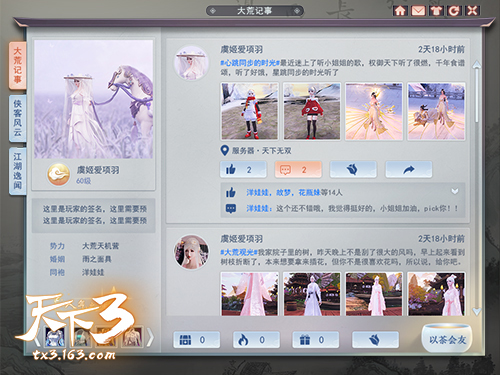Open the calendar counter button

(196, 340)
